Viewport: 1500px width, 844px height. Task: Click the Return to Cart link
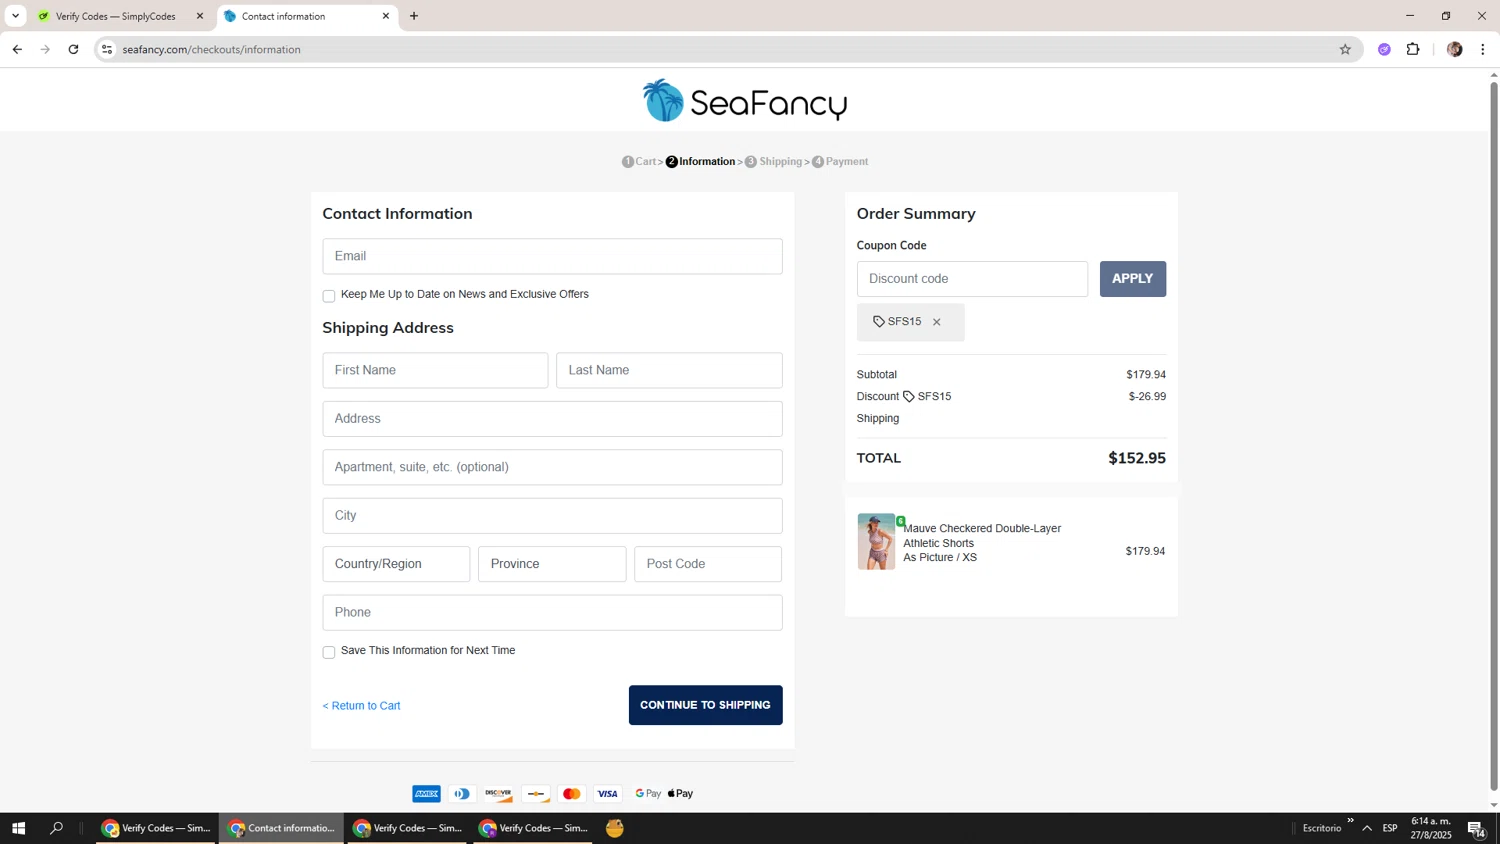click(361, 706)
